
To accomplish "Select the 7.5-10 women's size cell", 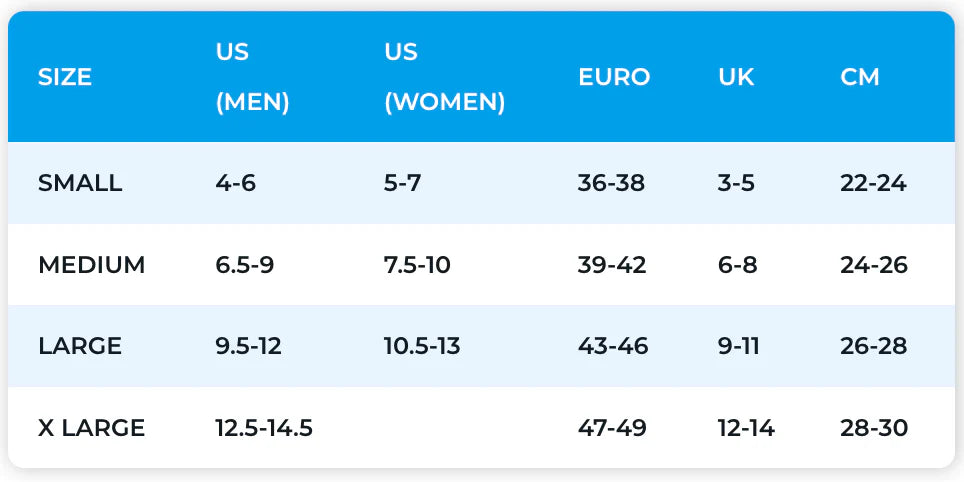I will 417,265.
